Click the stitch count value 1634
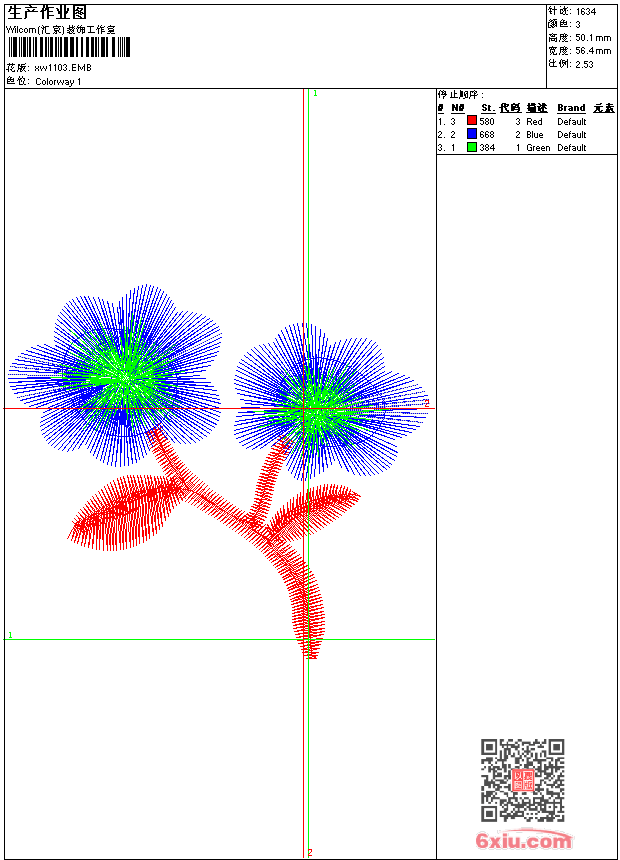 [x=586, y=11]
